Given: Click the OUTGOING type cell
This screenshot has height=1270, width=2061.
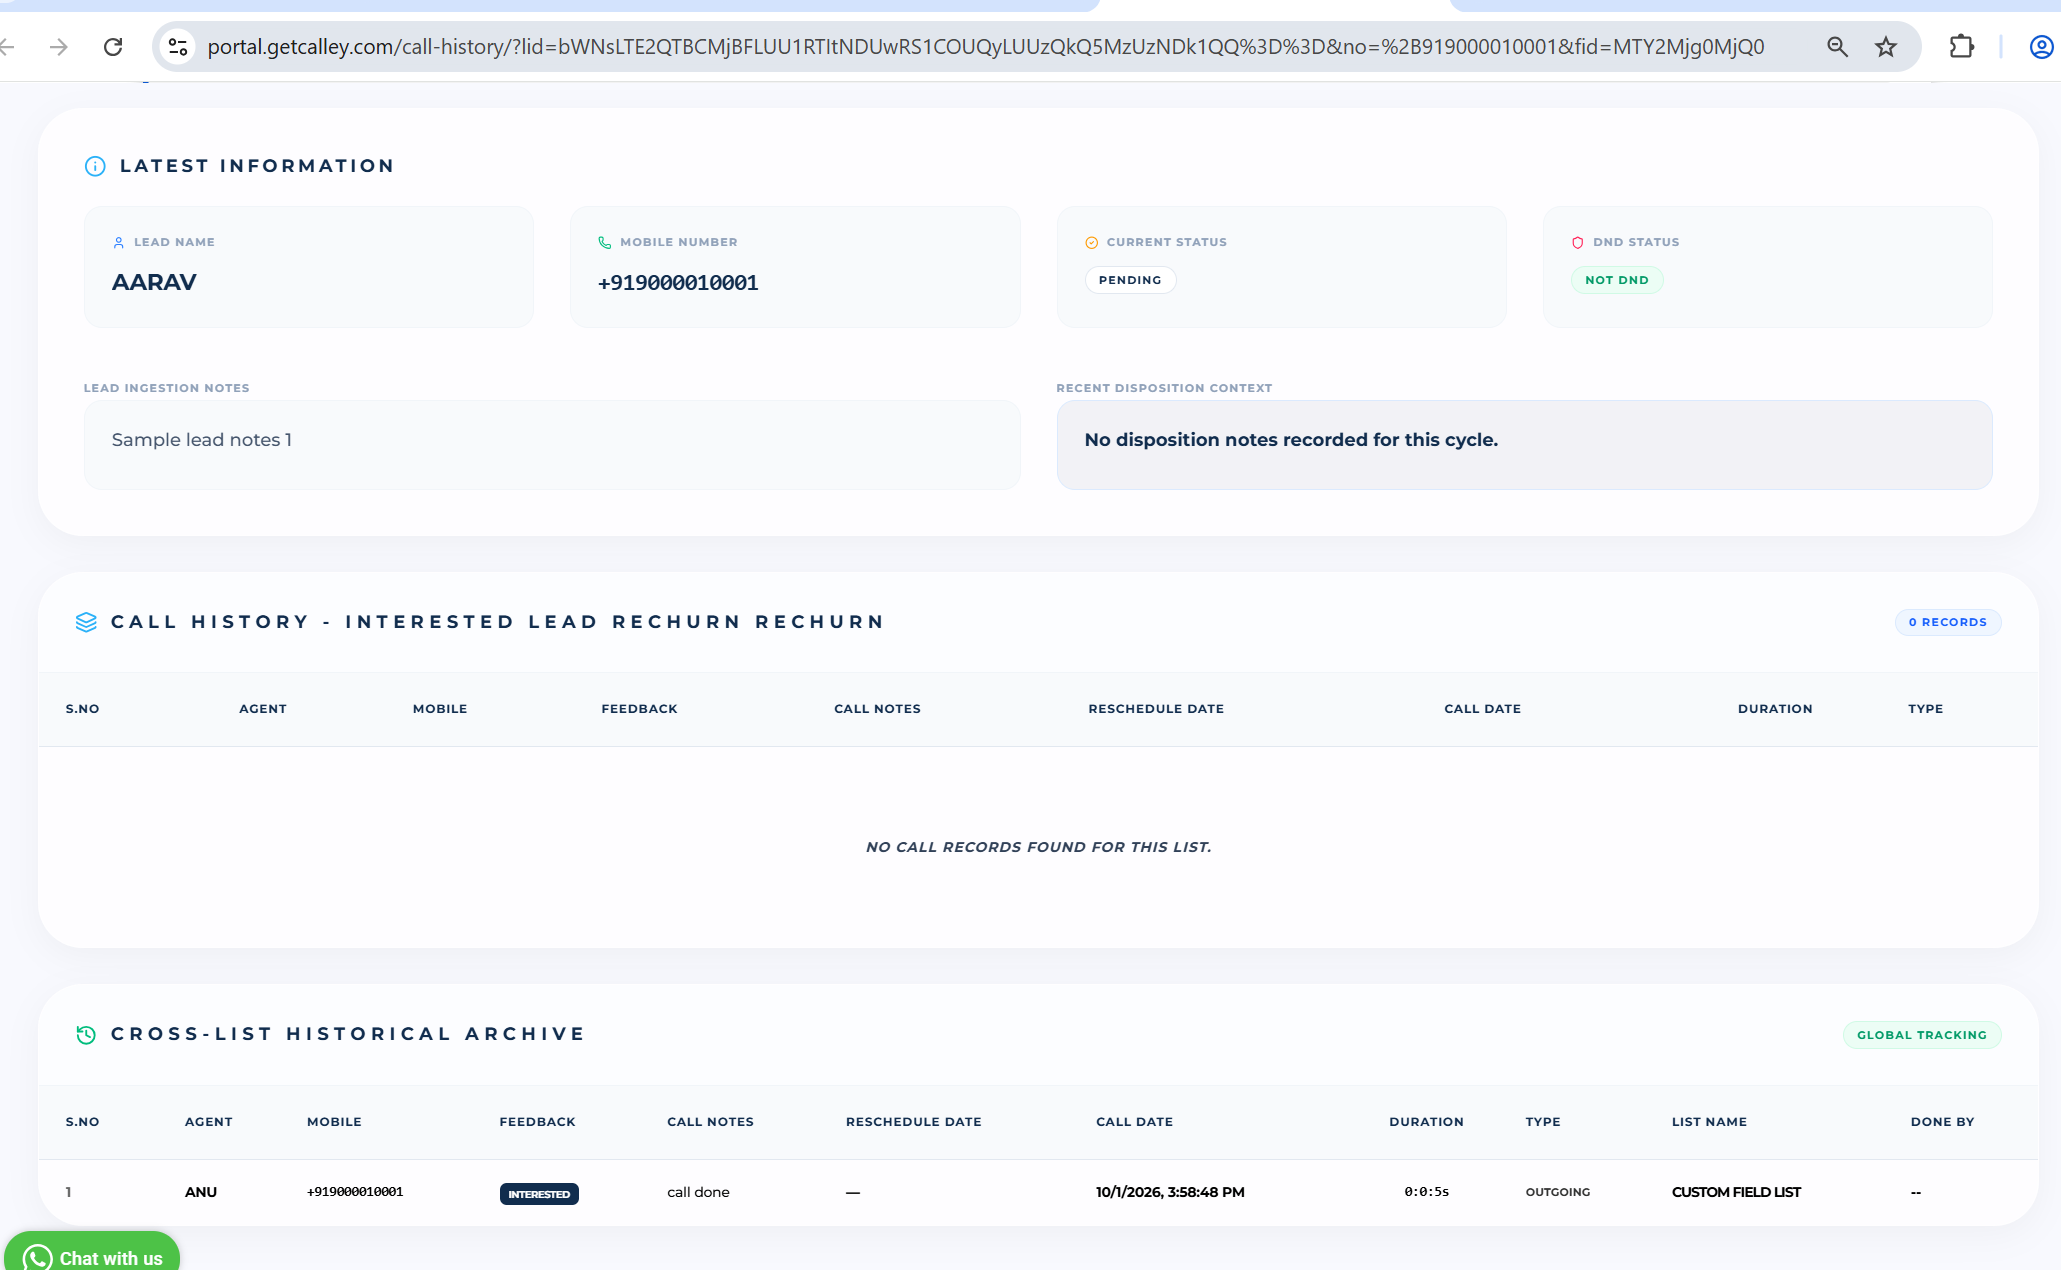Looking at the screenshot, I should coord(1557,1192).
